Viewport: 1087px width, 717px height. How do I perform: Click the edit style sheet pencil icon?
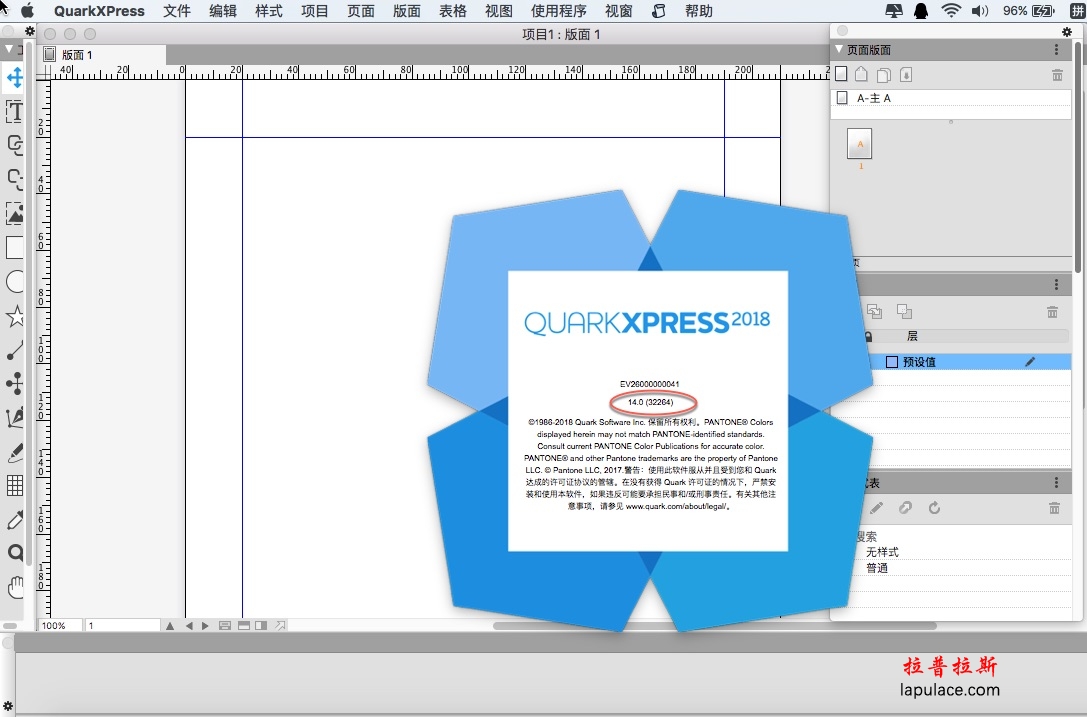click(876, 508)
